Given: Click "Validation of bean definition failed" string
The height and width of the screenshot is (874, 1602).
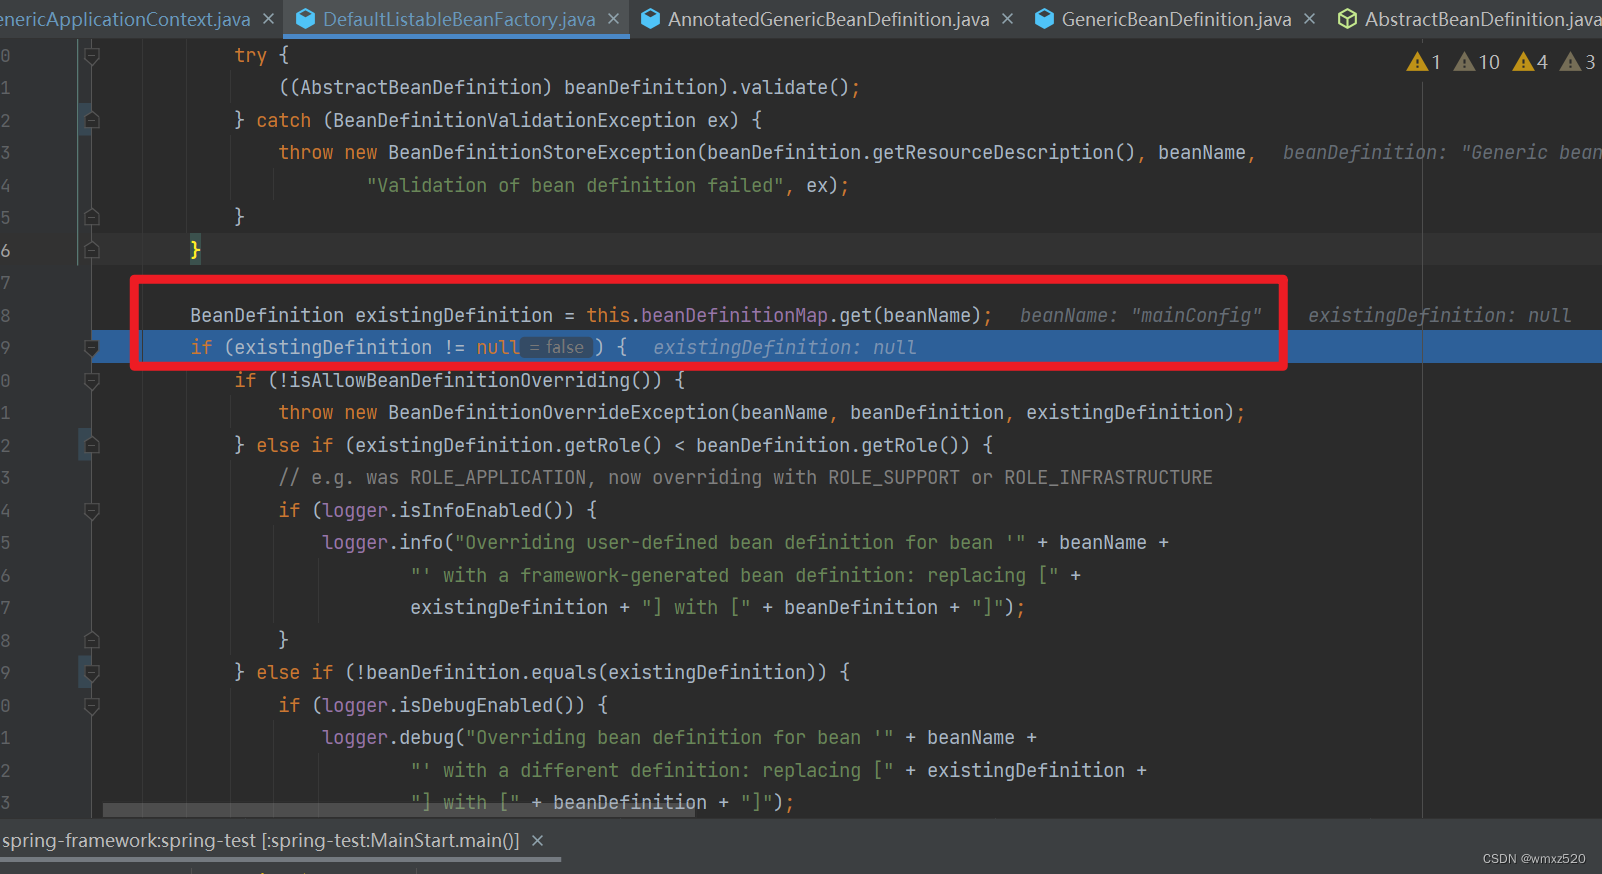Looking at the screenshot, I should tap(576, 186).
